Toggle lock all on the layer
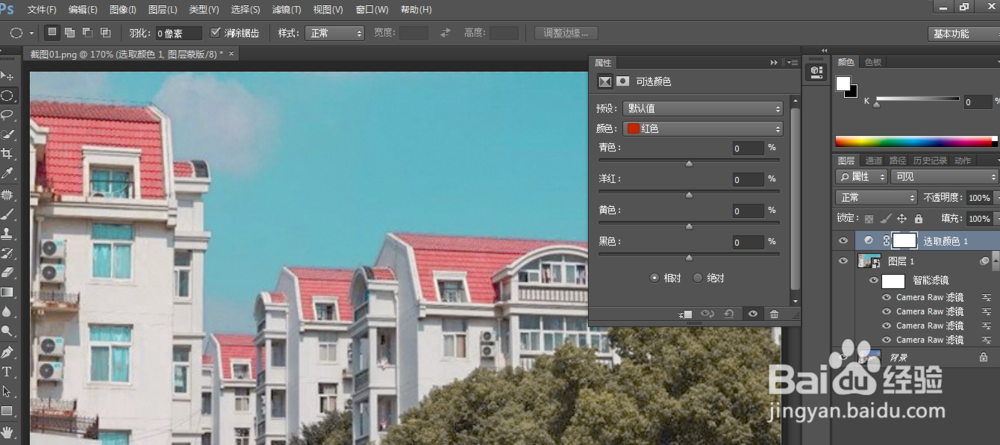 (x=918, y=218)
